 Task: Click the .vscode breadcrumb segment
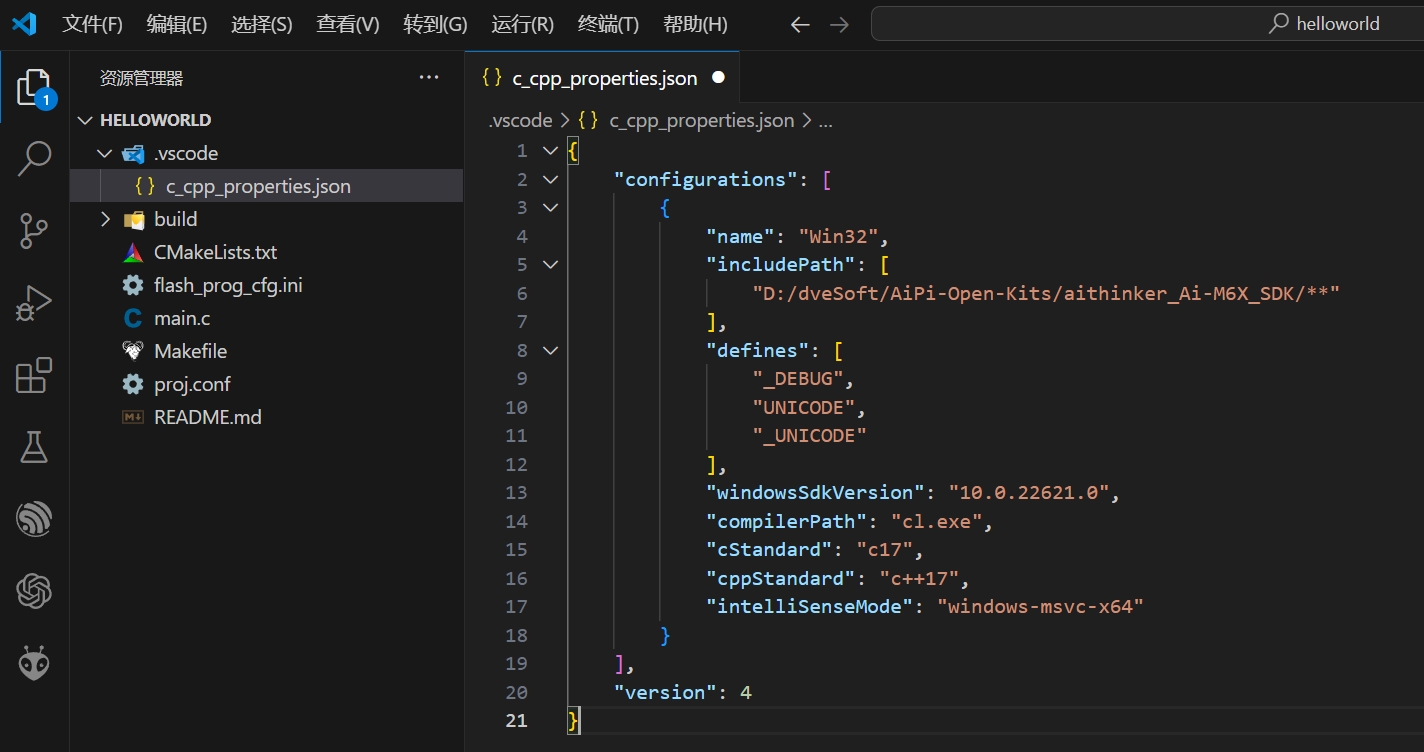pos(520,121)
